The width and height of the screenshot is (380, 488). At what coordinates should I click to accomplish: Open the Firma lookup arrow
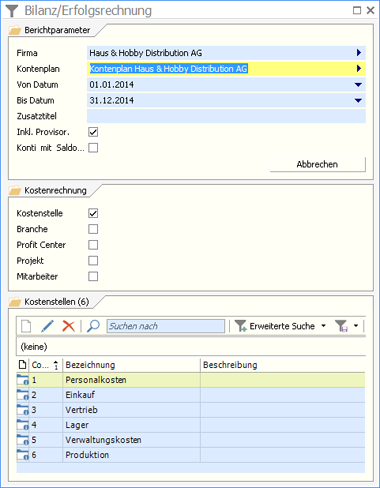point(359,53)
